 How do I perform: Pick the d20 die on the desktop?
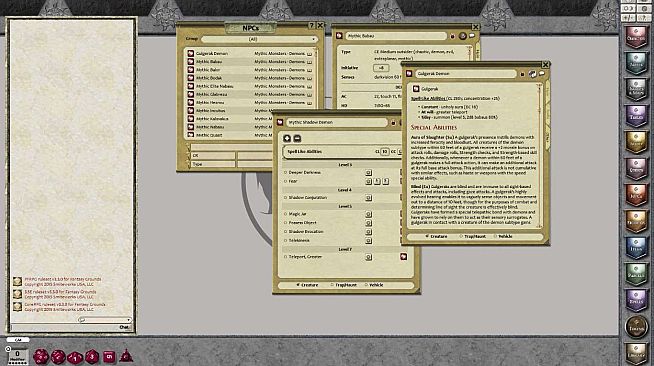coord(40,357)
